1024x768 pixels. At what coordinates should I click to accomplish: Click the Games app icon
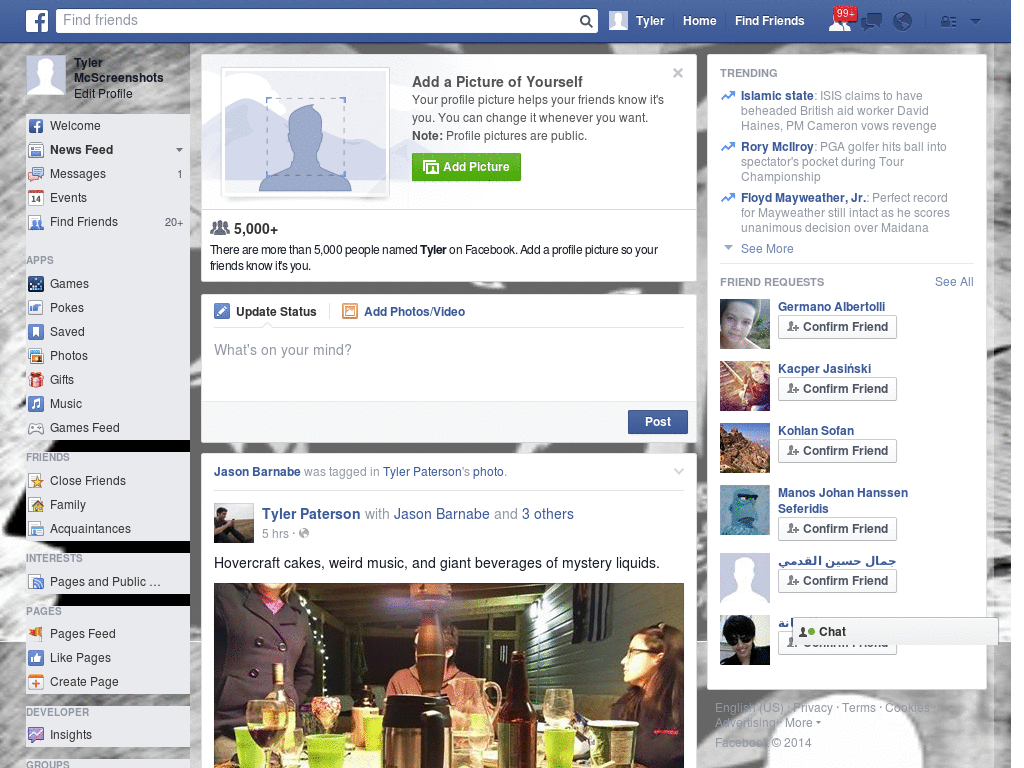point(36,284)
